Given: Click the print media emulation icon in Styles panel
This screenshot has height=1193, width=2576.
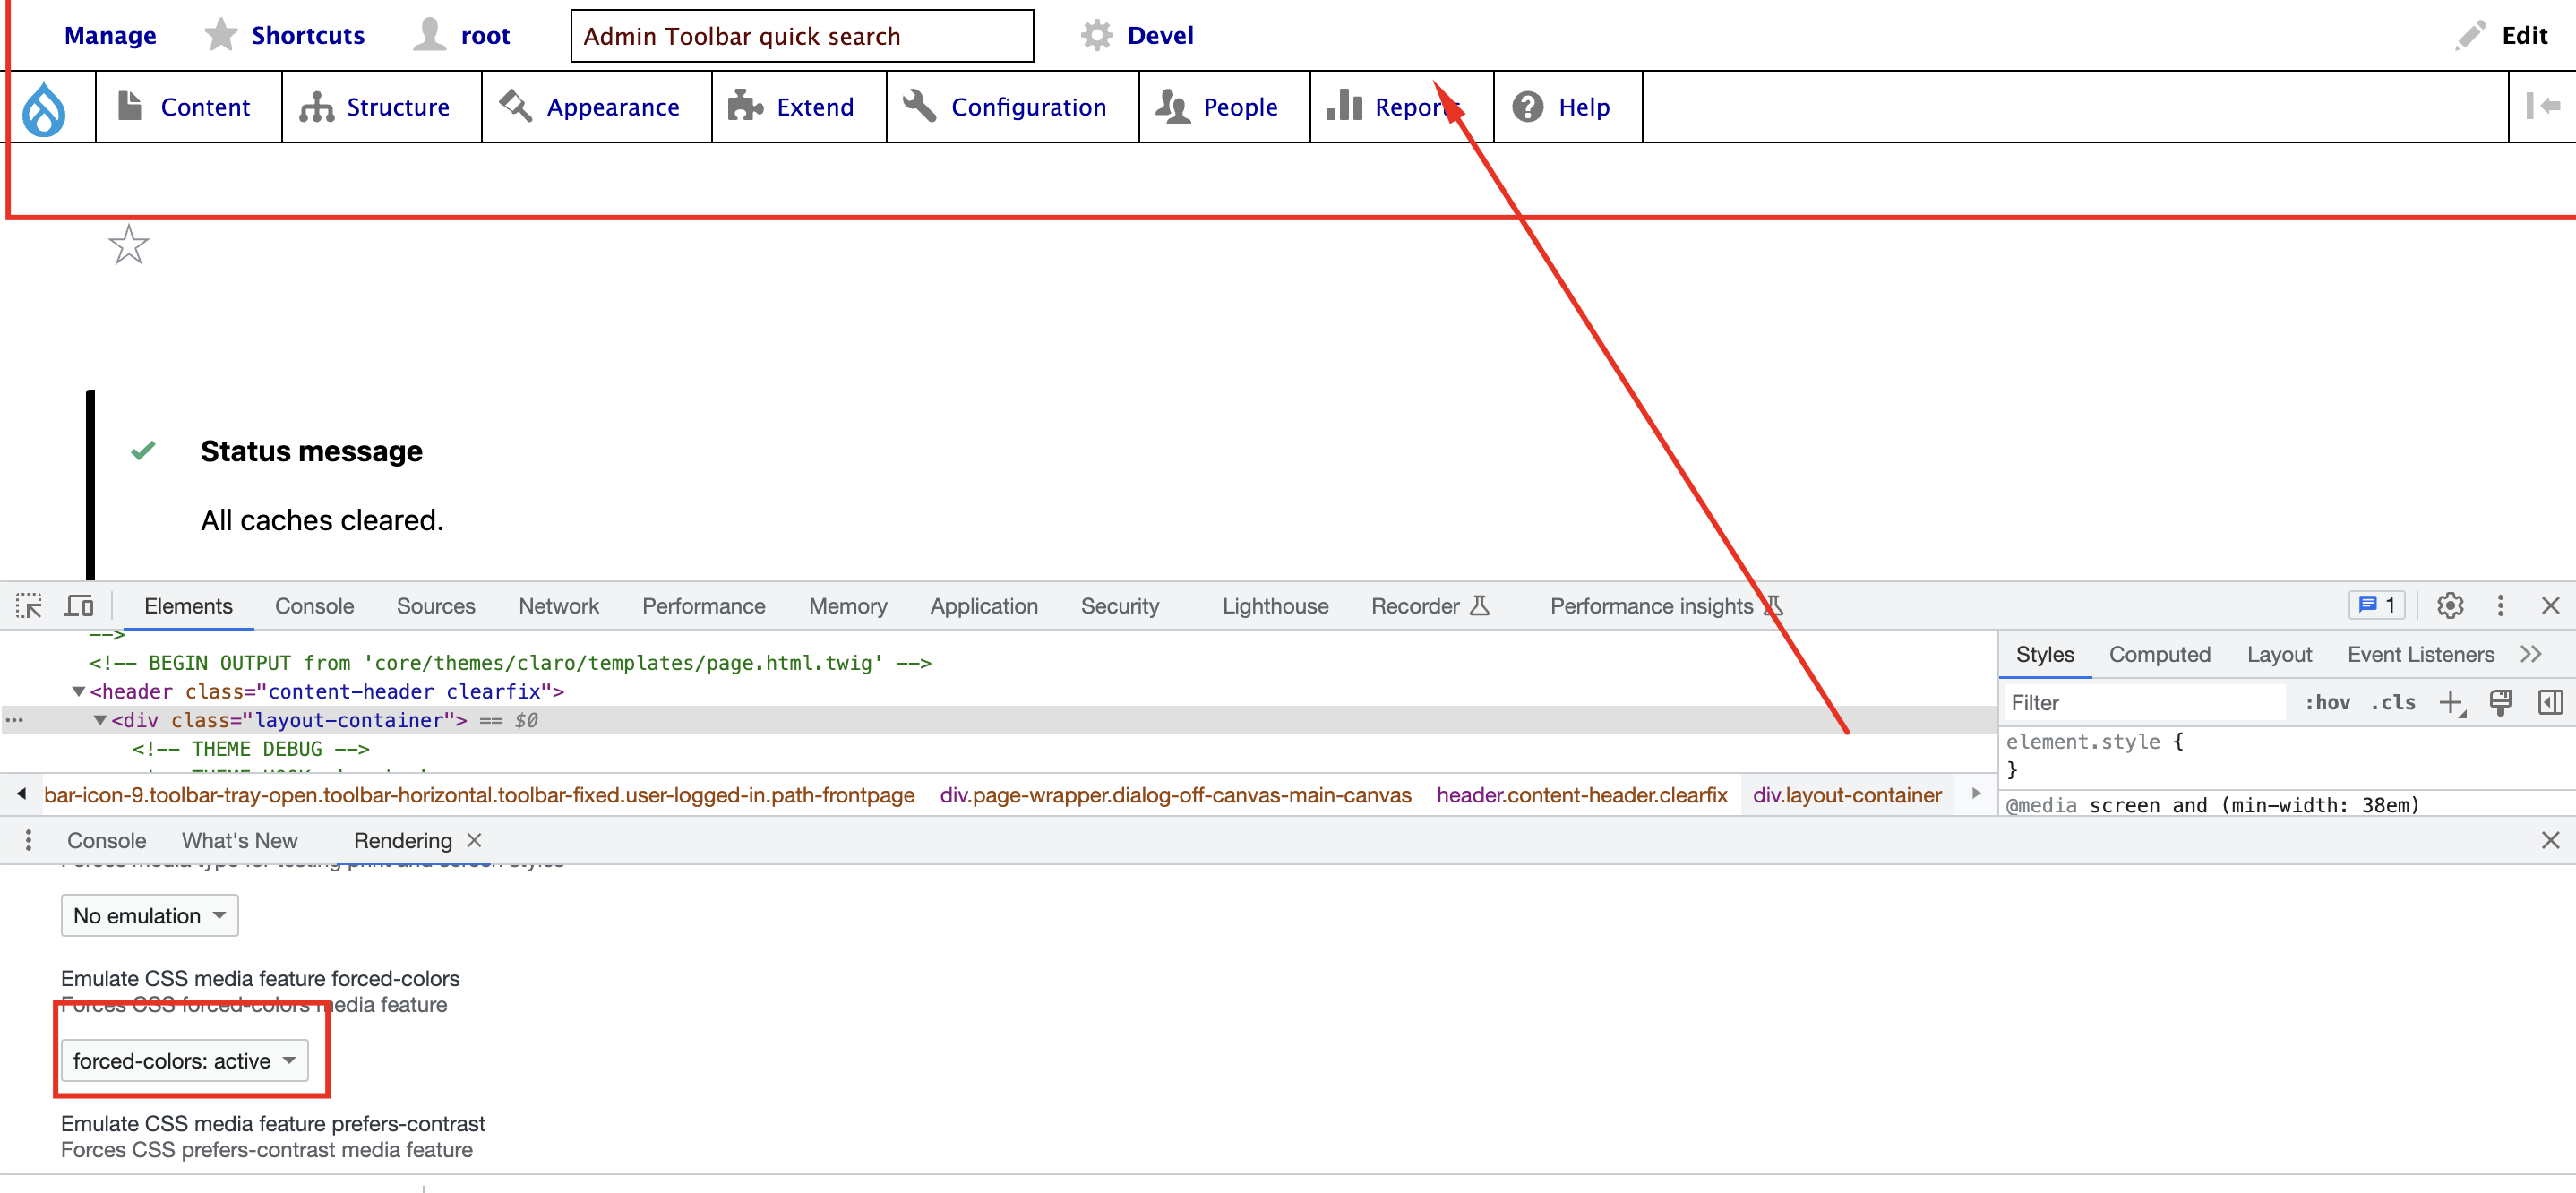Looking at the screenshot, I should click(2500, 703).
